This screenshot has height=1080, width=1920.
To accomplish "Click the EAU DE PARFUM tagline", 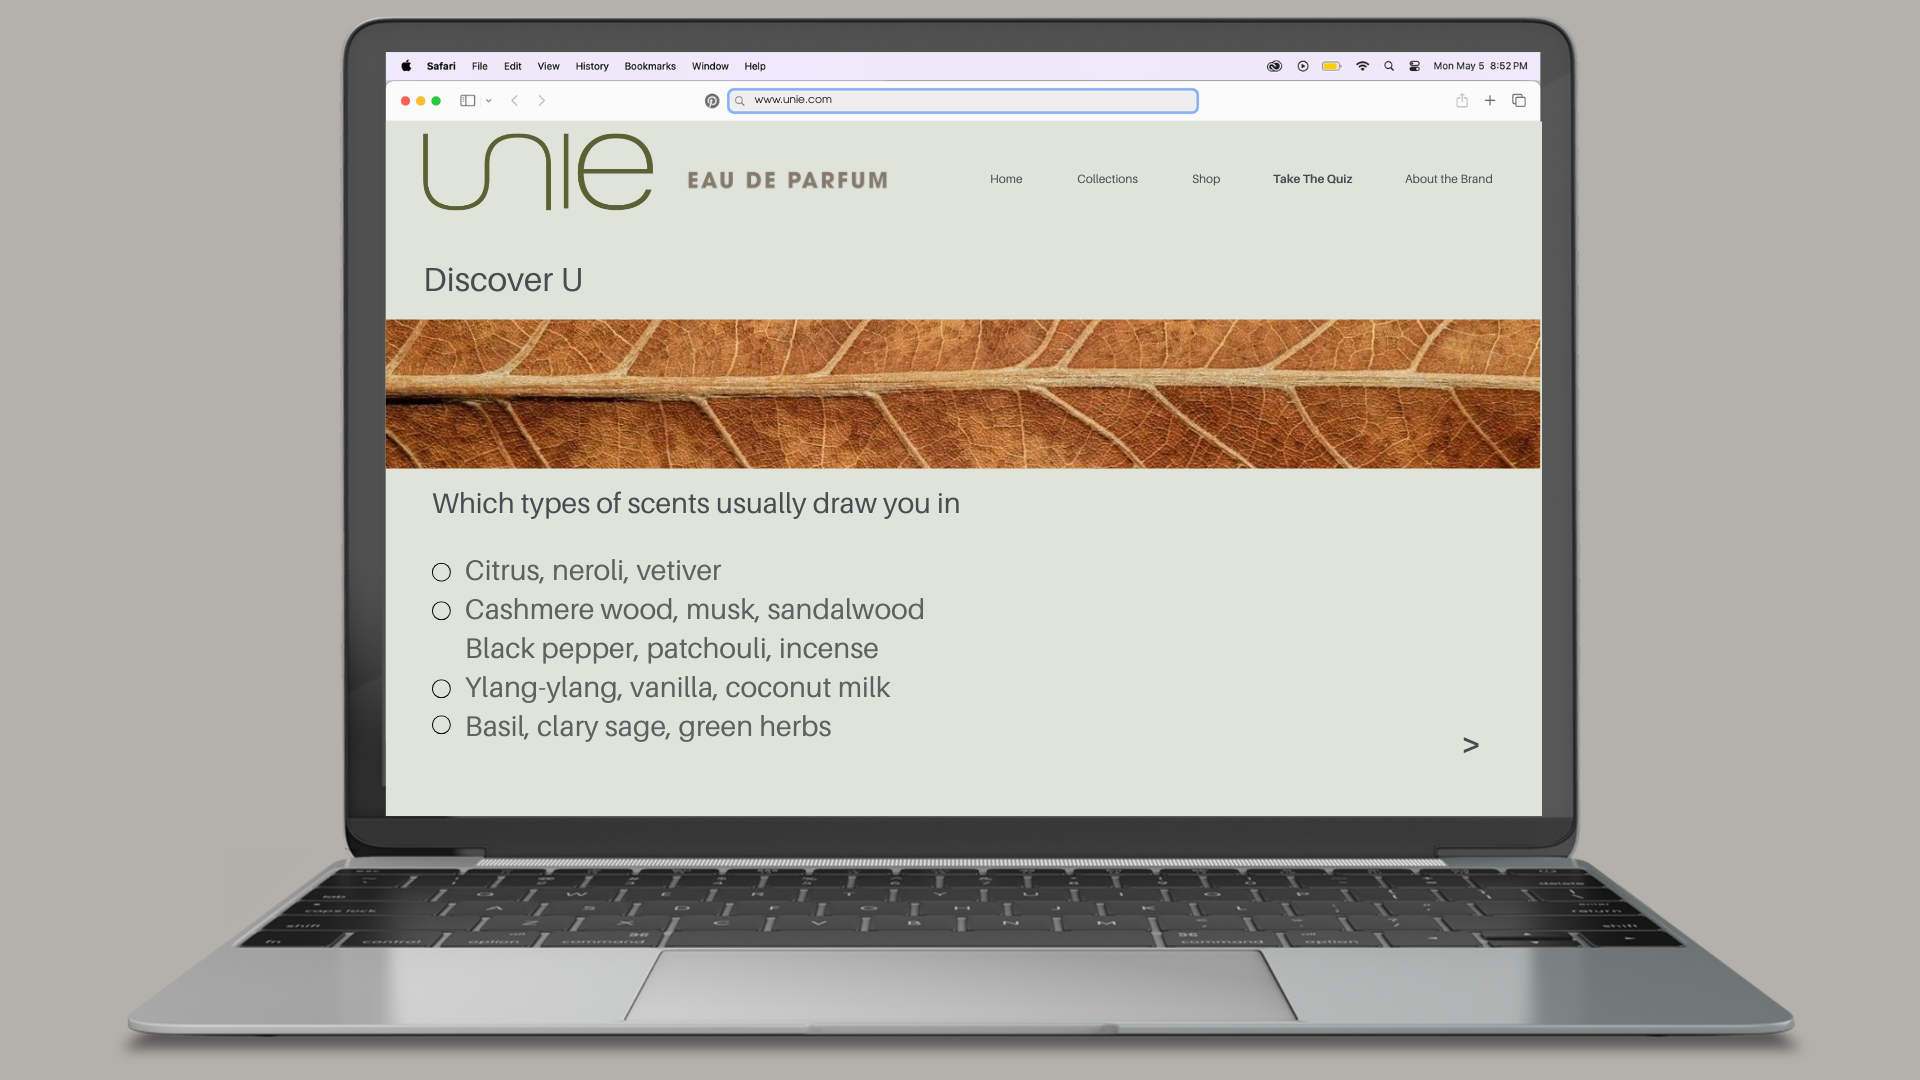I will click(x=787, y=181).
